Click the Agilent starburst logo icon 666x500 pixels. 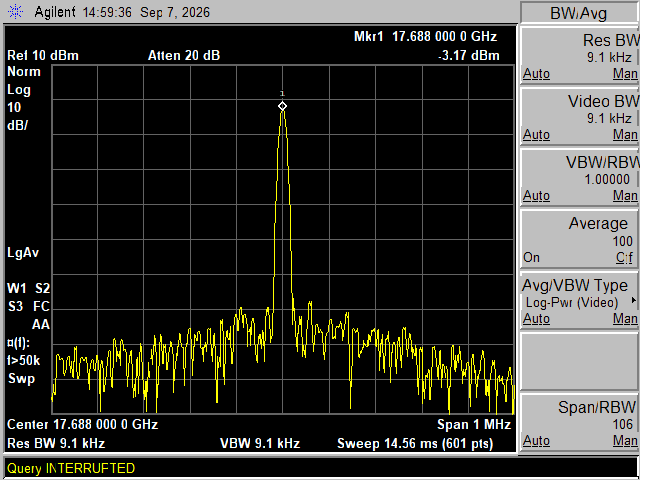click(x=16, y=11)
